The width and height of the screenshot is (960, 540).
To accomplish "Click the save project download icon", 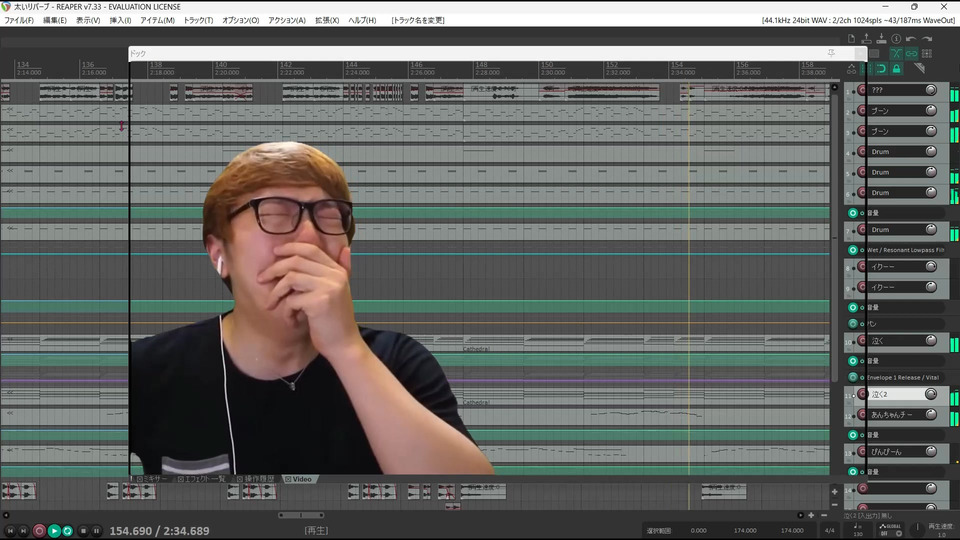I will pos(881,39).
